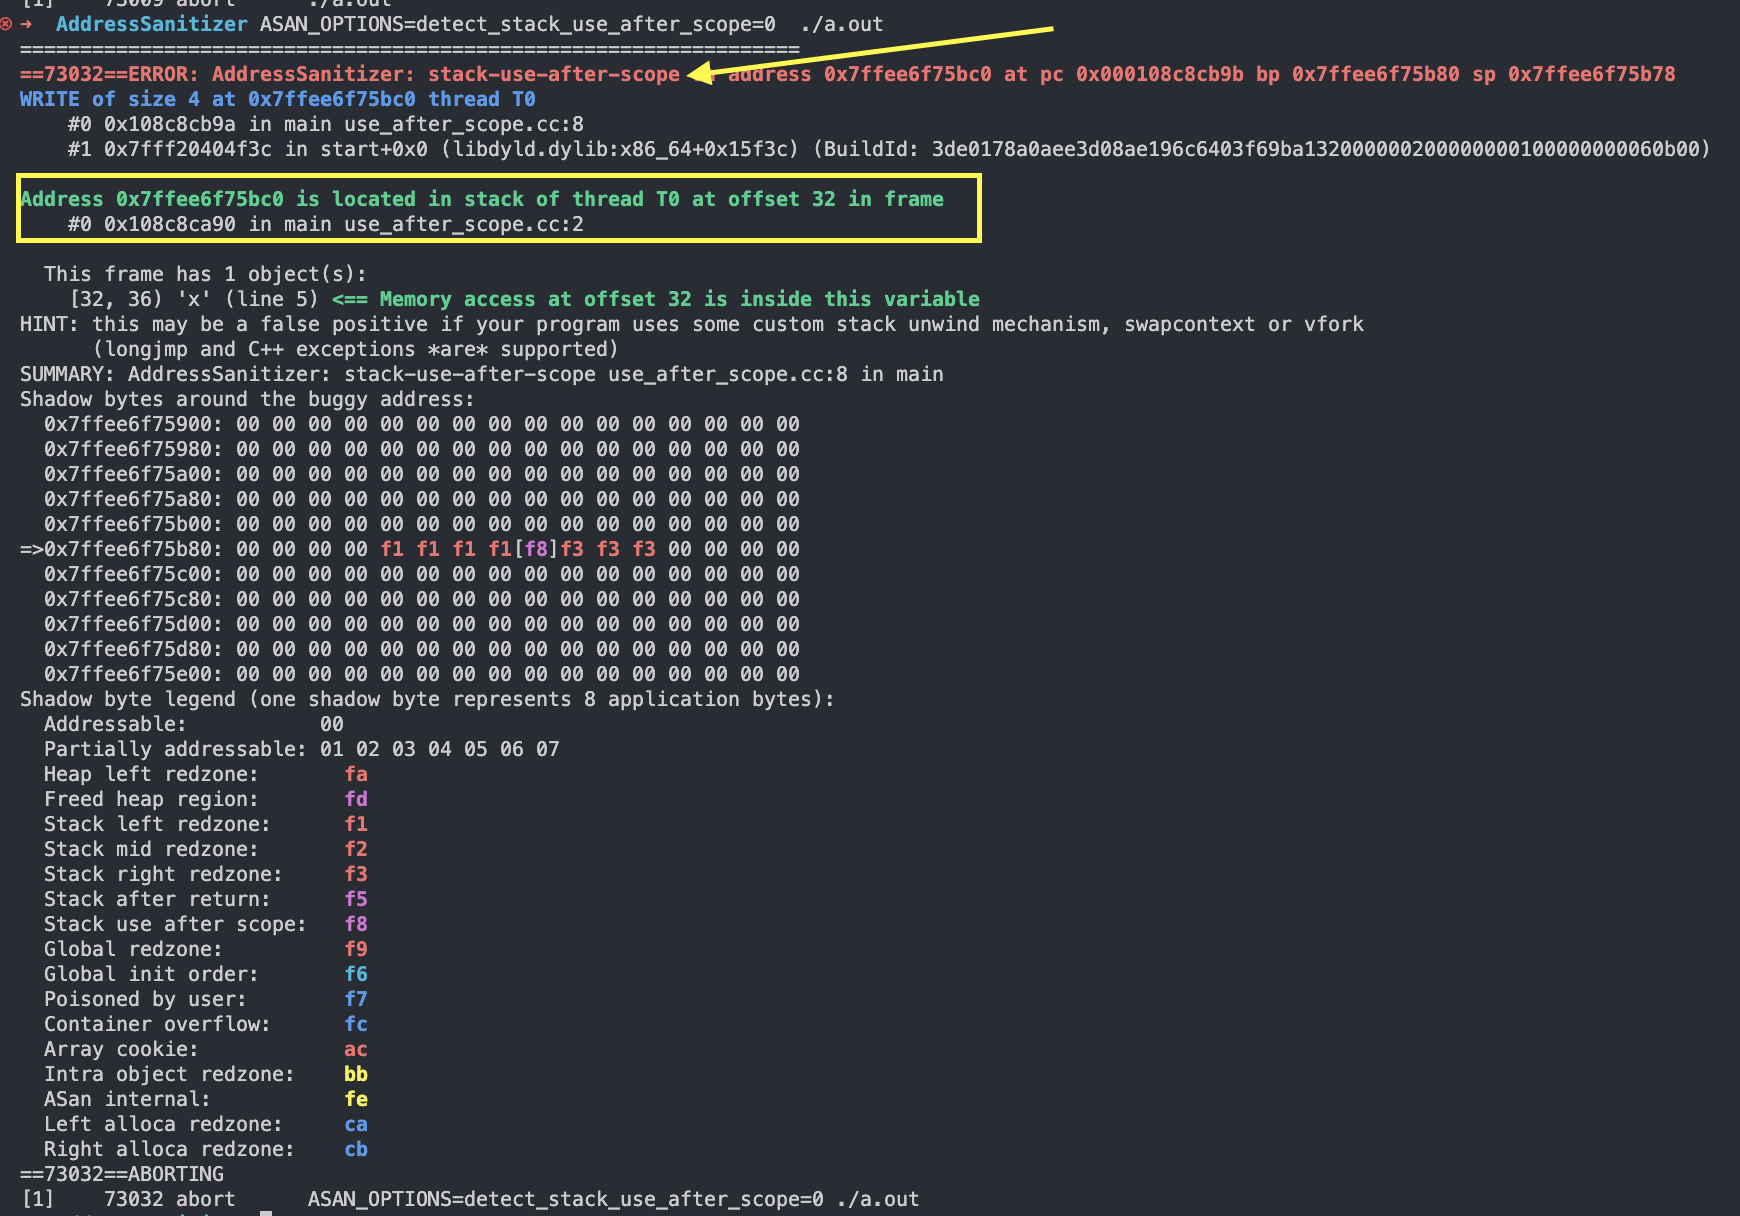Click 'bp 0x7ffee6f75b80' in the error line
Image resolution: width=1740 pixels, height=1216 pixels.
click(1358, 74)
